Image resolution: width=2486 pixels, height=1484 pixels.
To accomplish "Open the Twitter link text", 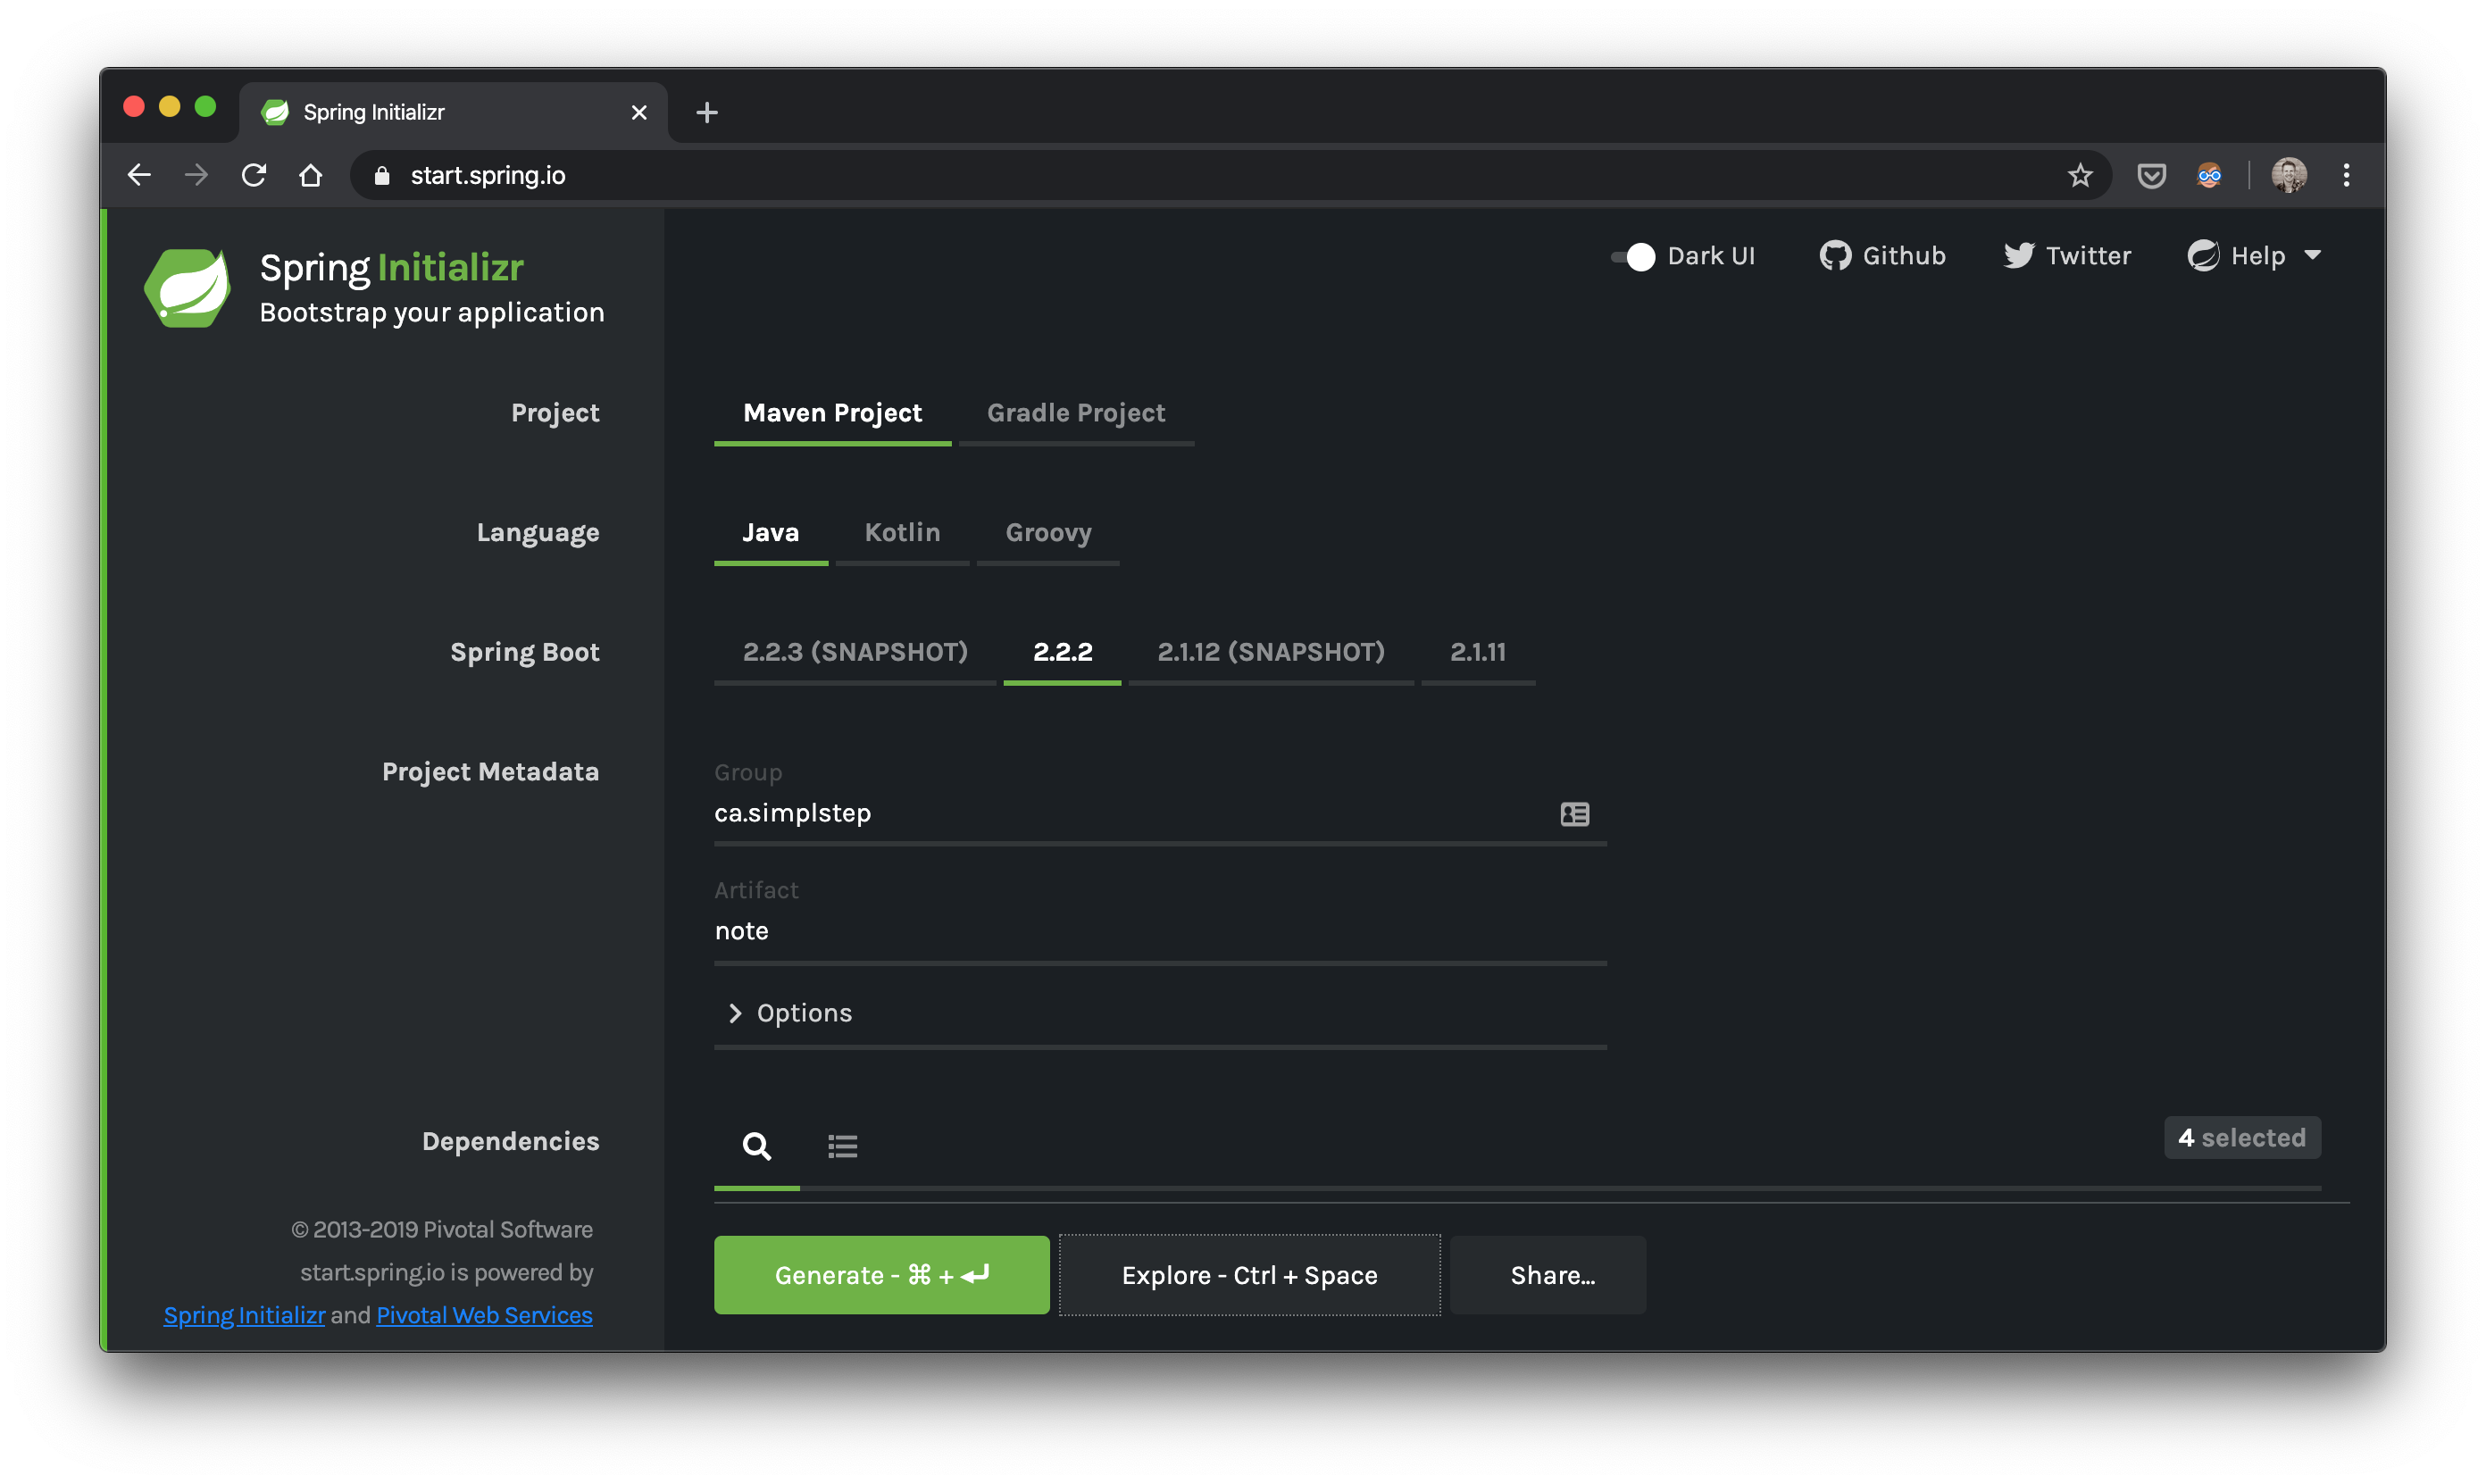I will point(2088,256).
